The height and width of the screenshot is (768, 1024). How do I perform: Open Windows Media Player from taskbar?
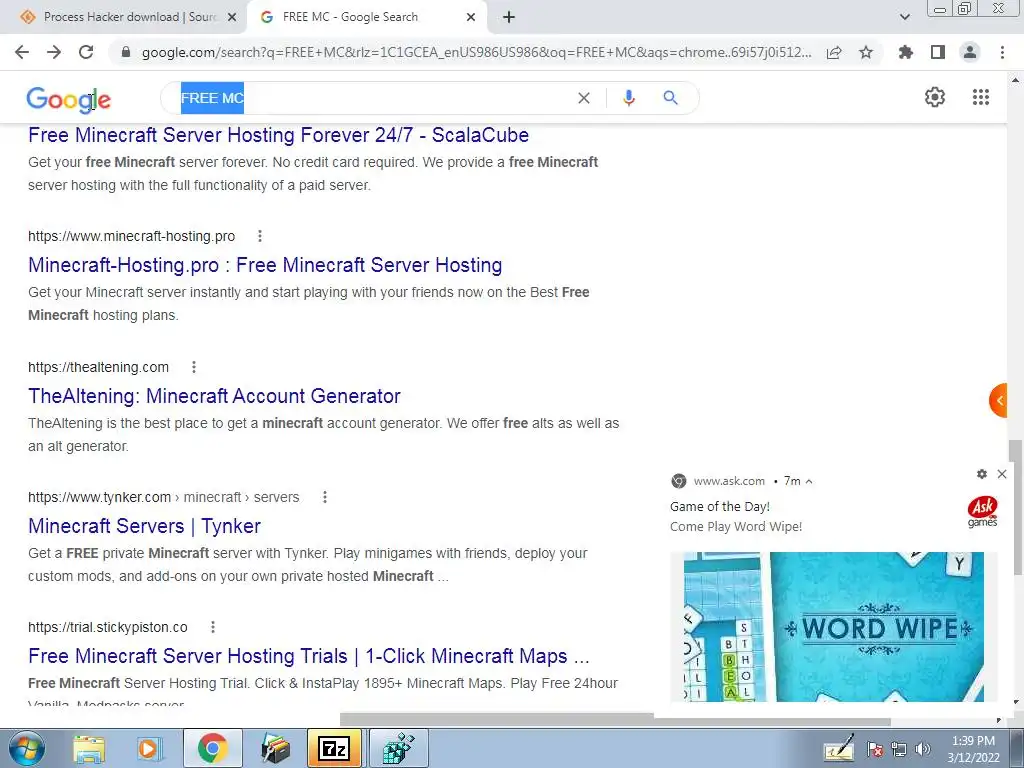click(x=150, y=748)
